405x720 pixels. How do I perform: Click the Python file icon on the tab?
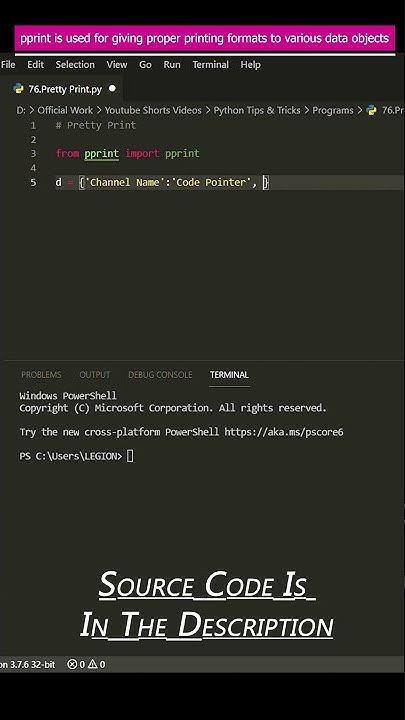(19, 89)
